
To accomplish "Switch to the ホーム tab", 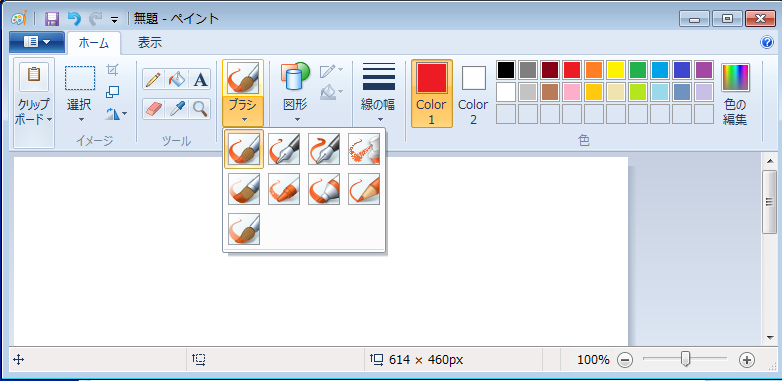I will click(x=94, y=43).
